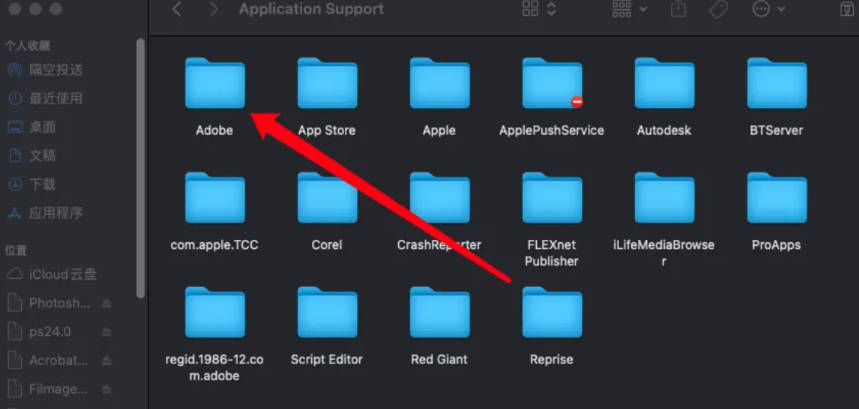Eject the Photosh... volume
The height and width of the screenshot is (409, 859).
[x=107, y=303]
